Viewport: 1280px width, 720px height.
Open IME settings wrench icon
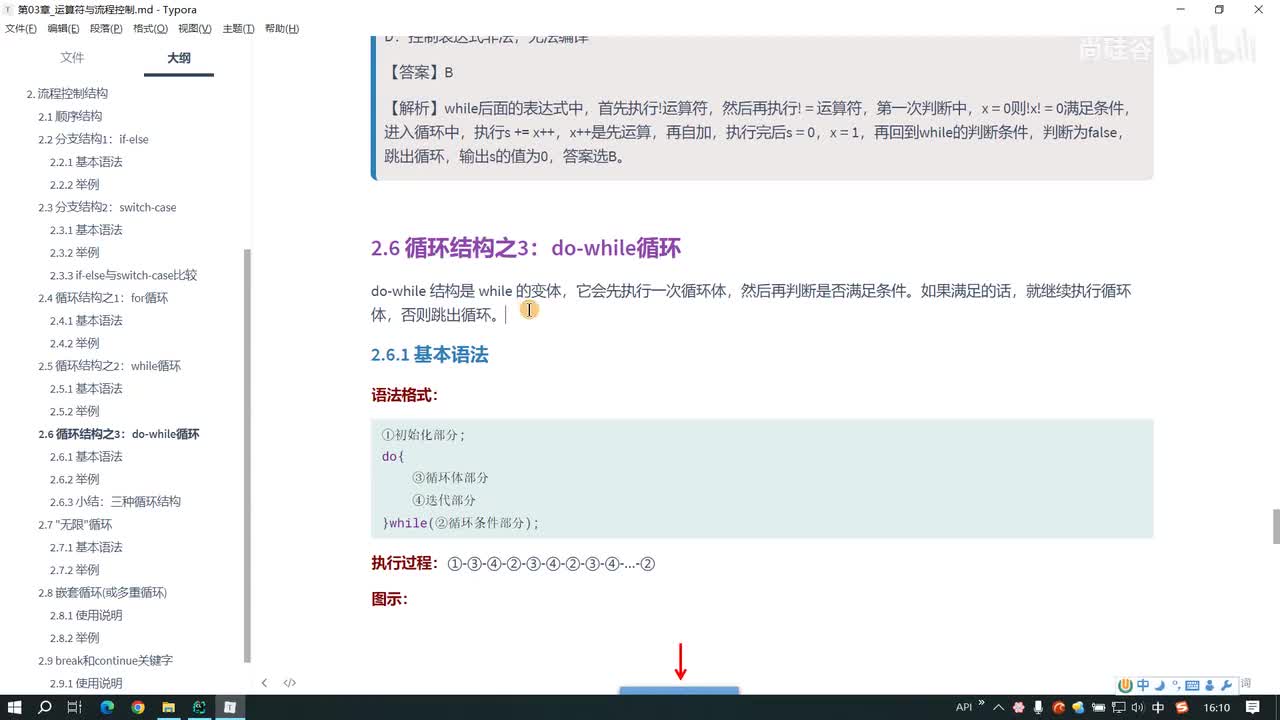click(x=1226, y=685)
